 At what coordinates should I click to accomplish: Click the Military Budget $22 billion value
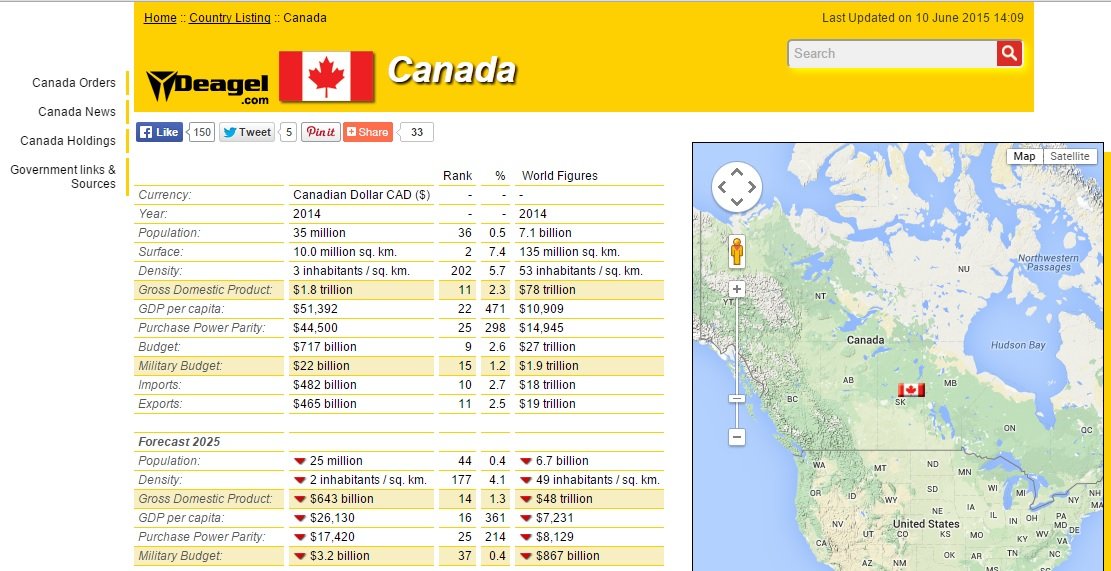[321, 366]
